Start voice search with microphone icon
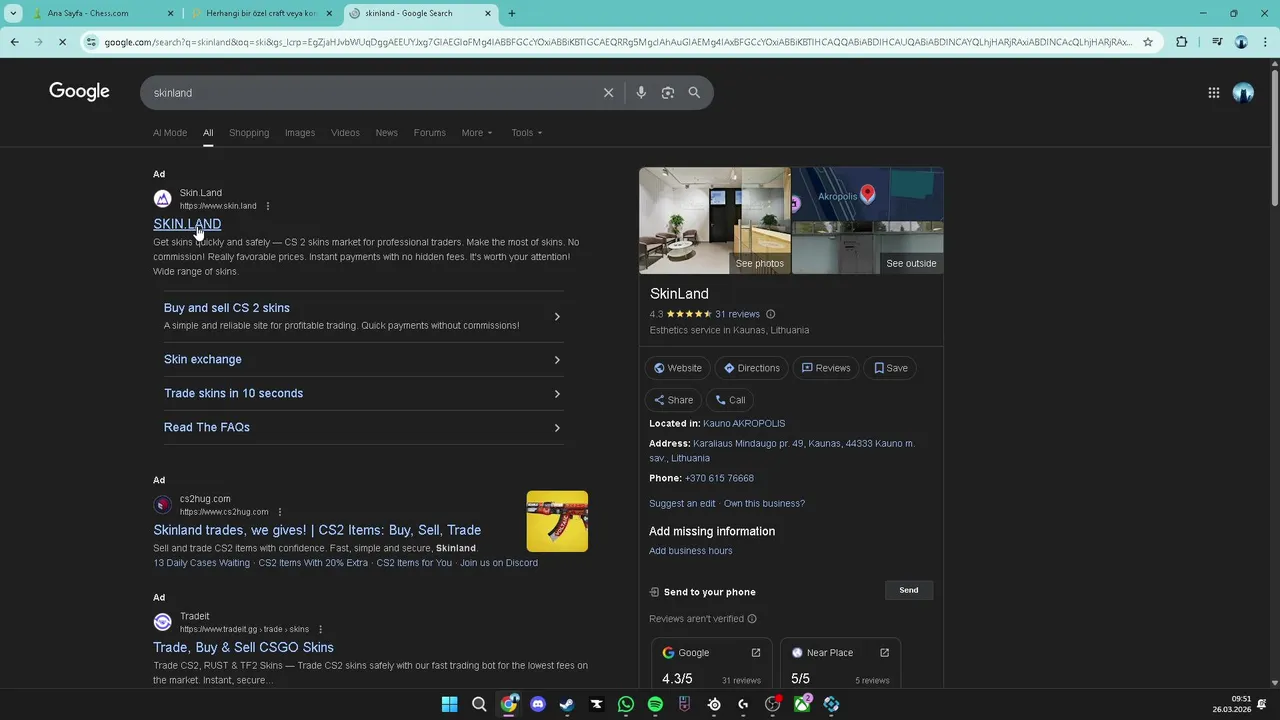This screenshot has width=1280, height=720. [641, 93]
